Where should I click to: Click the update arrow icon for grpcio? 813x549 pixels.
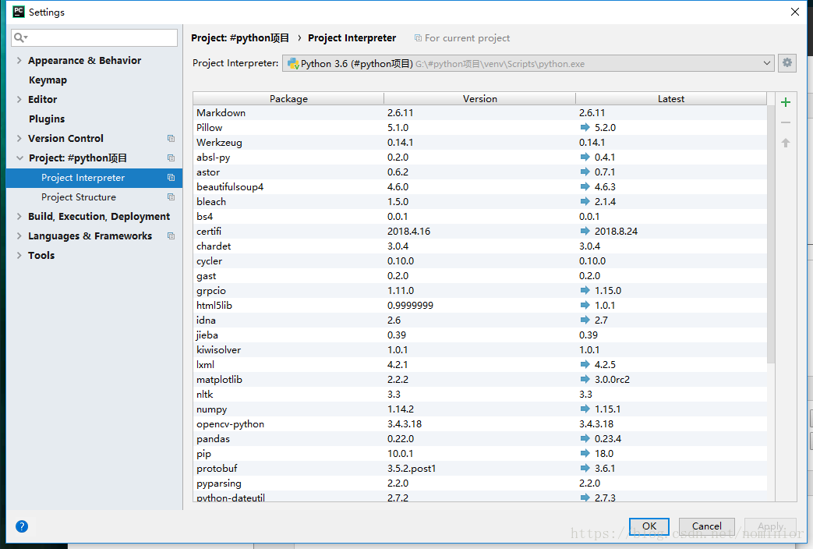click(x=585, y=290)
